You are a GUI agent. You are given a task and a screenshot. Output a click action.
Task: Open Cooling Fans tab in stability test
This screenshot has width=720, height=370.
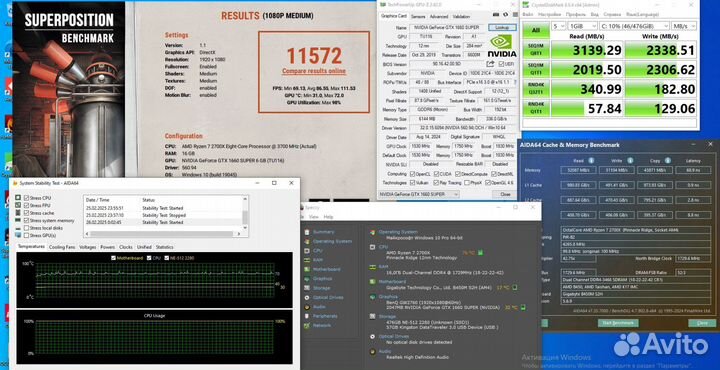(x=62, y=247)
